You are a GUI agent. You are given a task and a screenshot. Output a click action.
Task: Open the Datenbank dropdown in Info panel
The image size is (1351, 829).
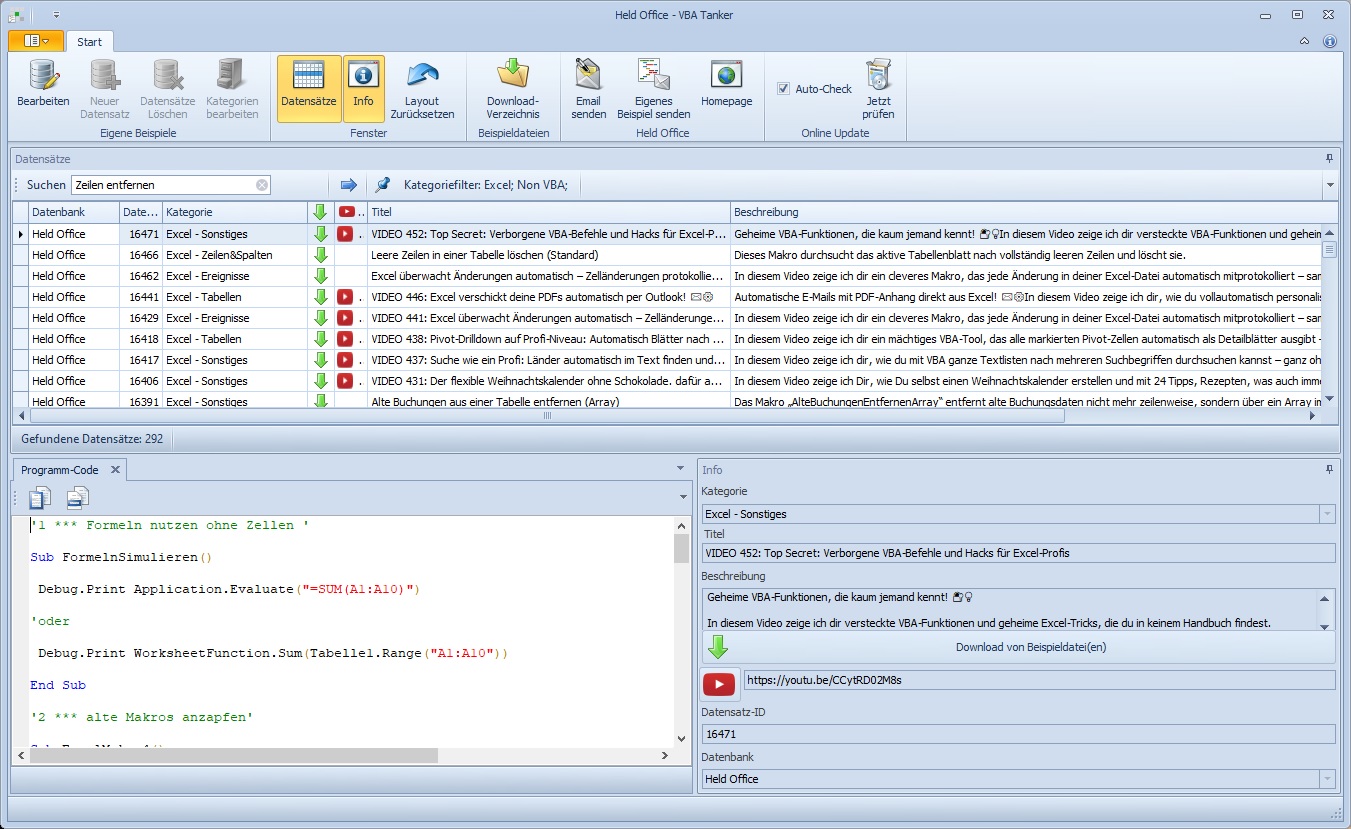point(1327,779)
